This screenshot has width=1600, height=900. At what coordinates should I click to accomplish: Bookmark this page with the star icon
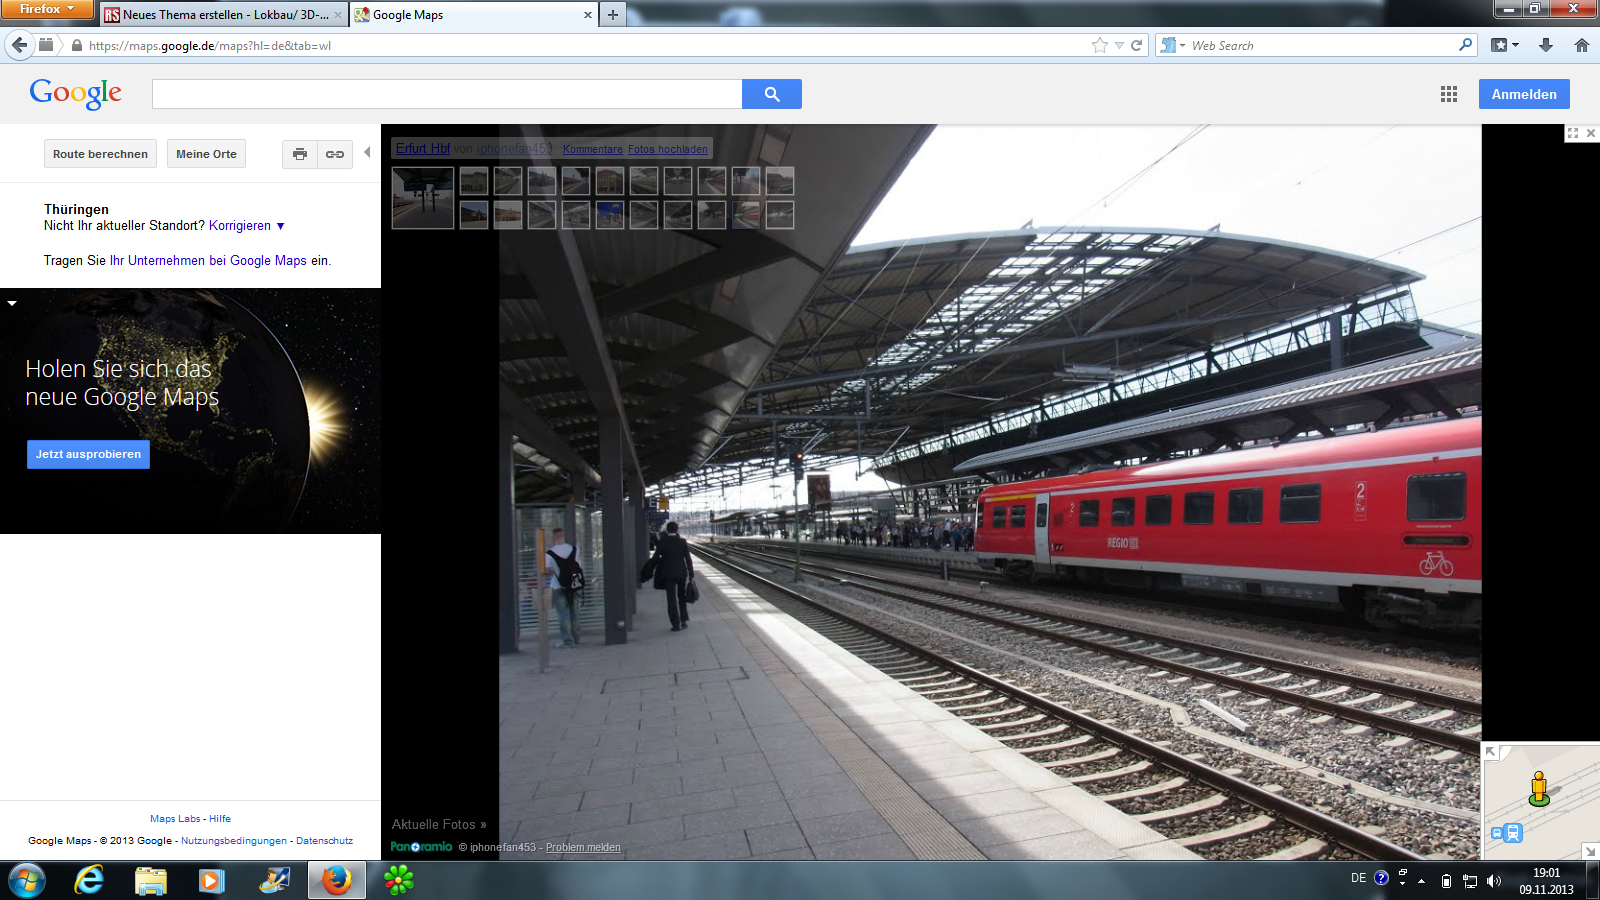pos(1100,45)
